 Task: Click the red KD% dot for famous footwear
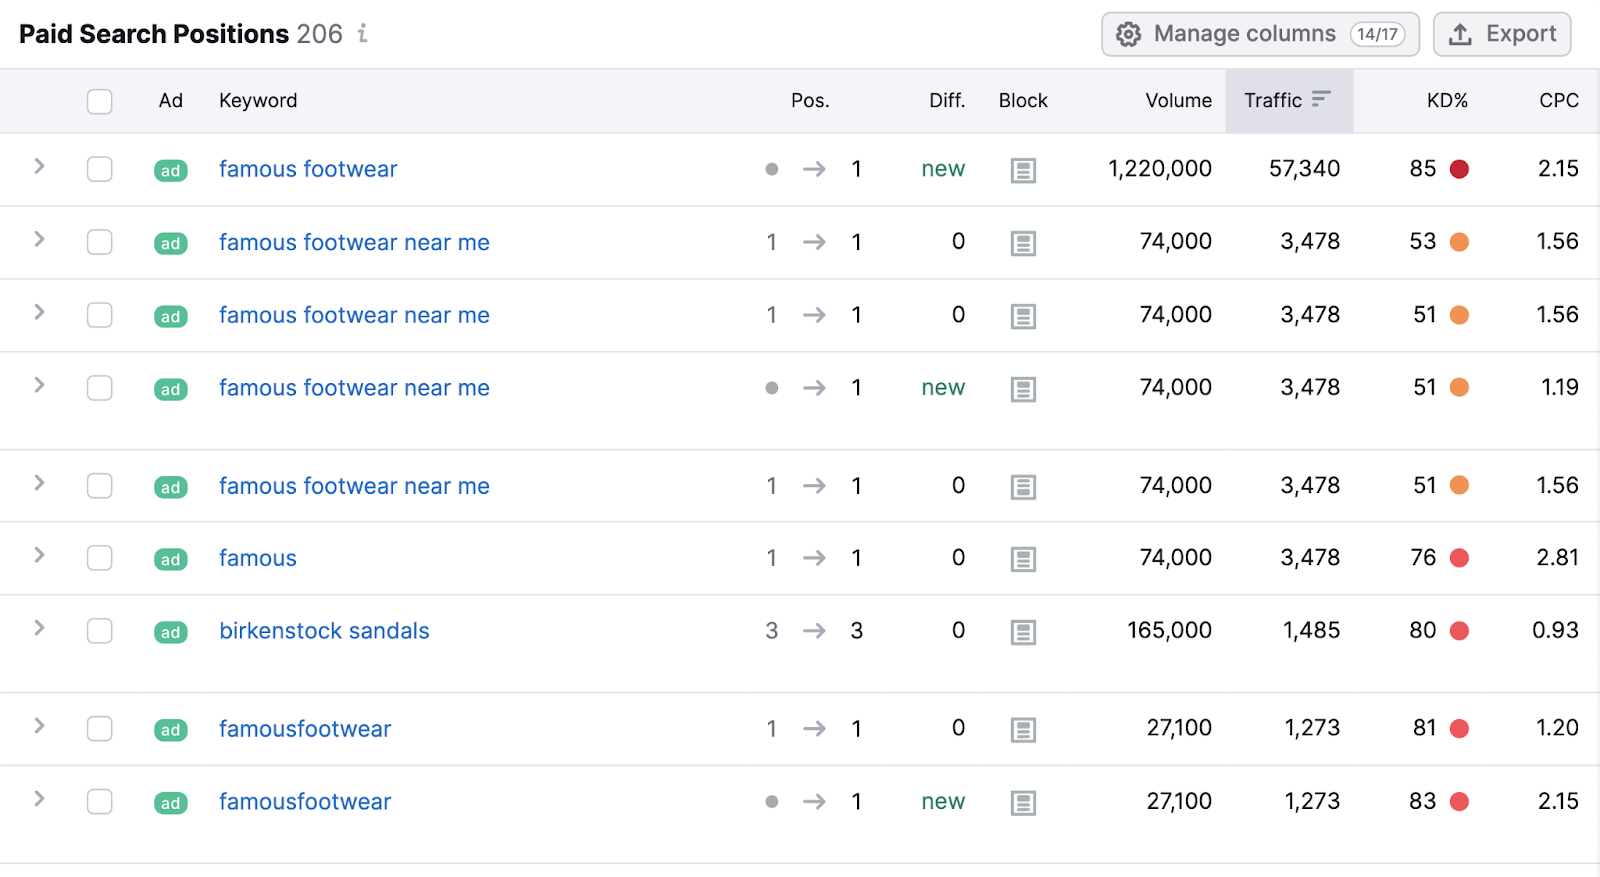point(1460,169)
